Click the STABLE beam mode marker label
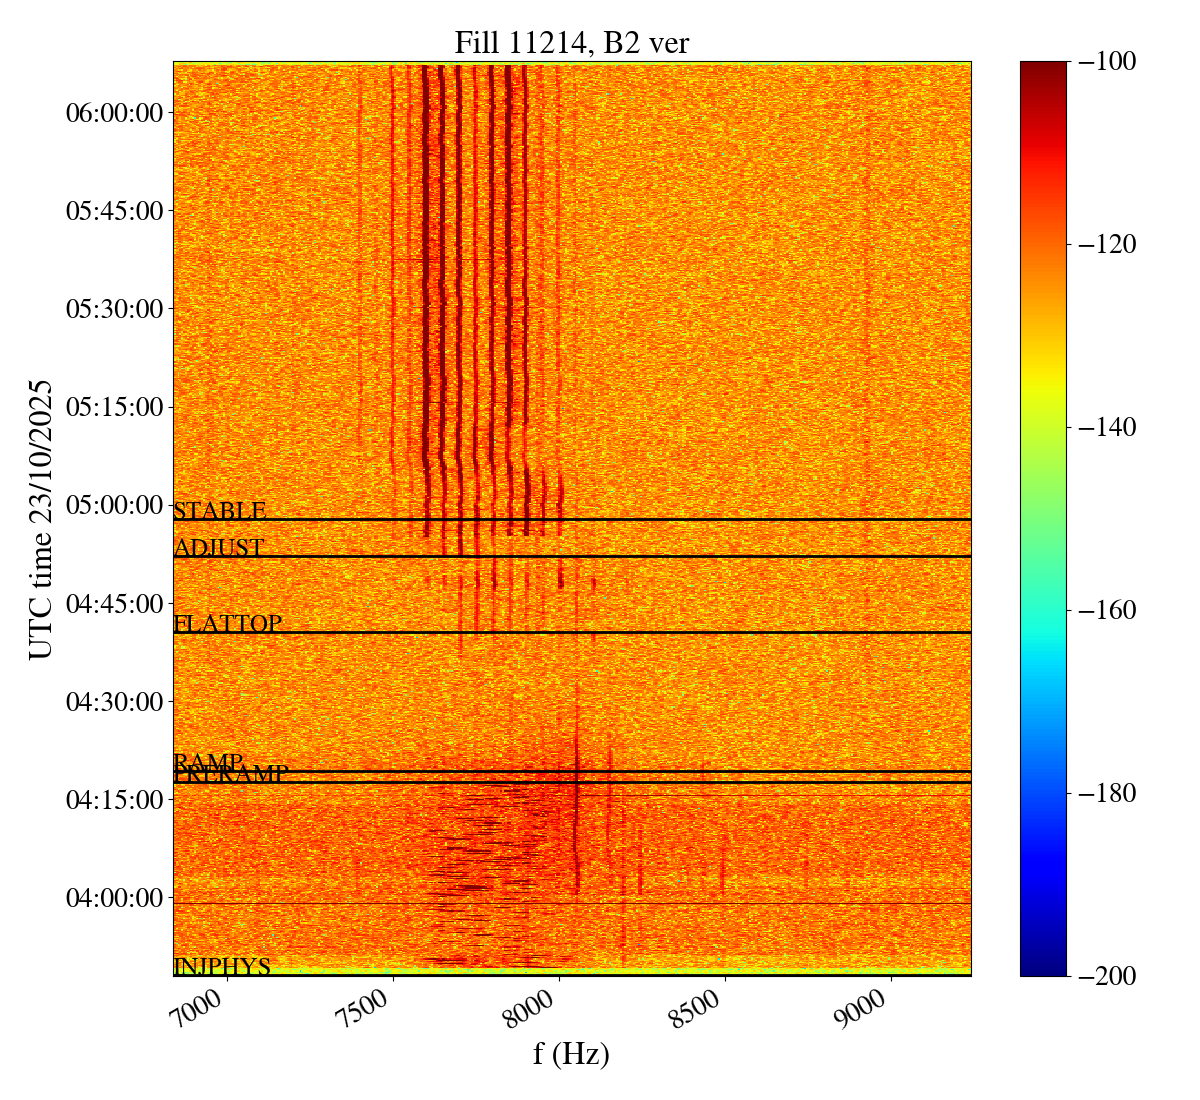The width and height of the screenshot is (1200, 1100). tap(220, 511)
